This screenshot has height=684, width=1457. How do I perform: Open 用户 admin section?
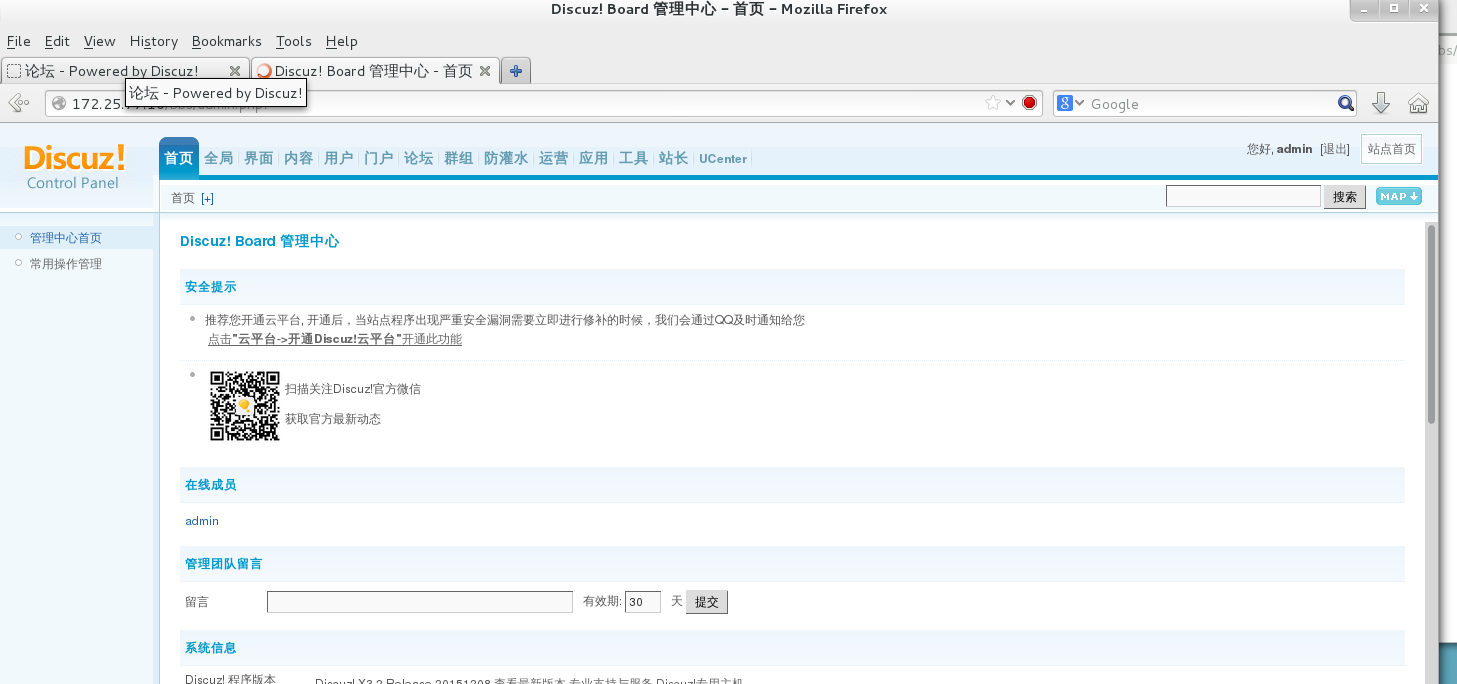(339, 158)
